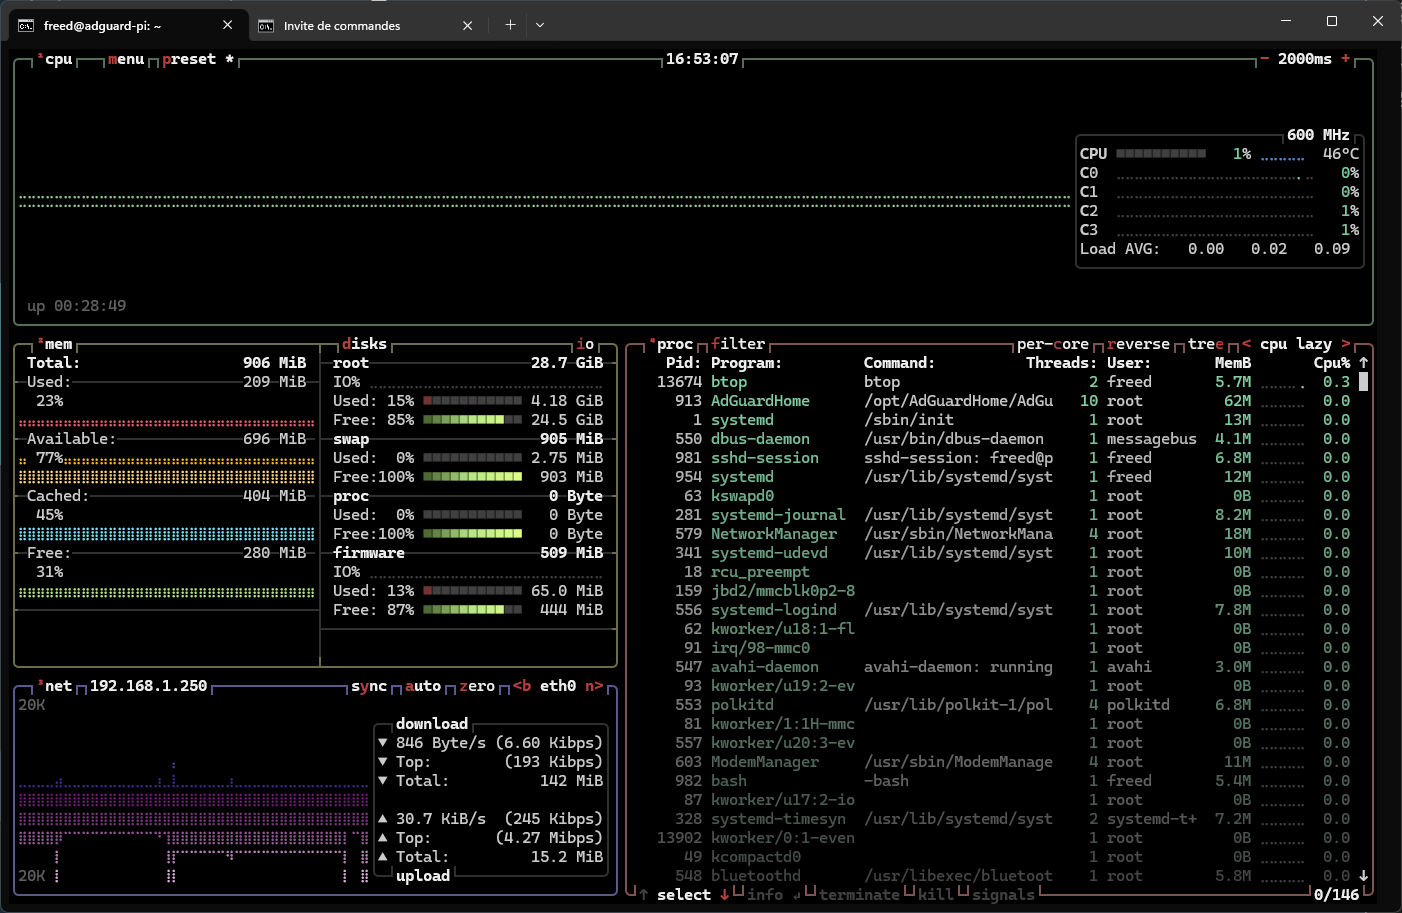The width and height of the screenshot is (1402, 913).
Task: Cycle the preset layout option
Action: [x=189, y=59]
